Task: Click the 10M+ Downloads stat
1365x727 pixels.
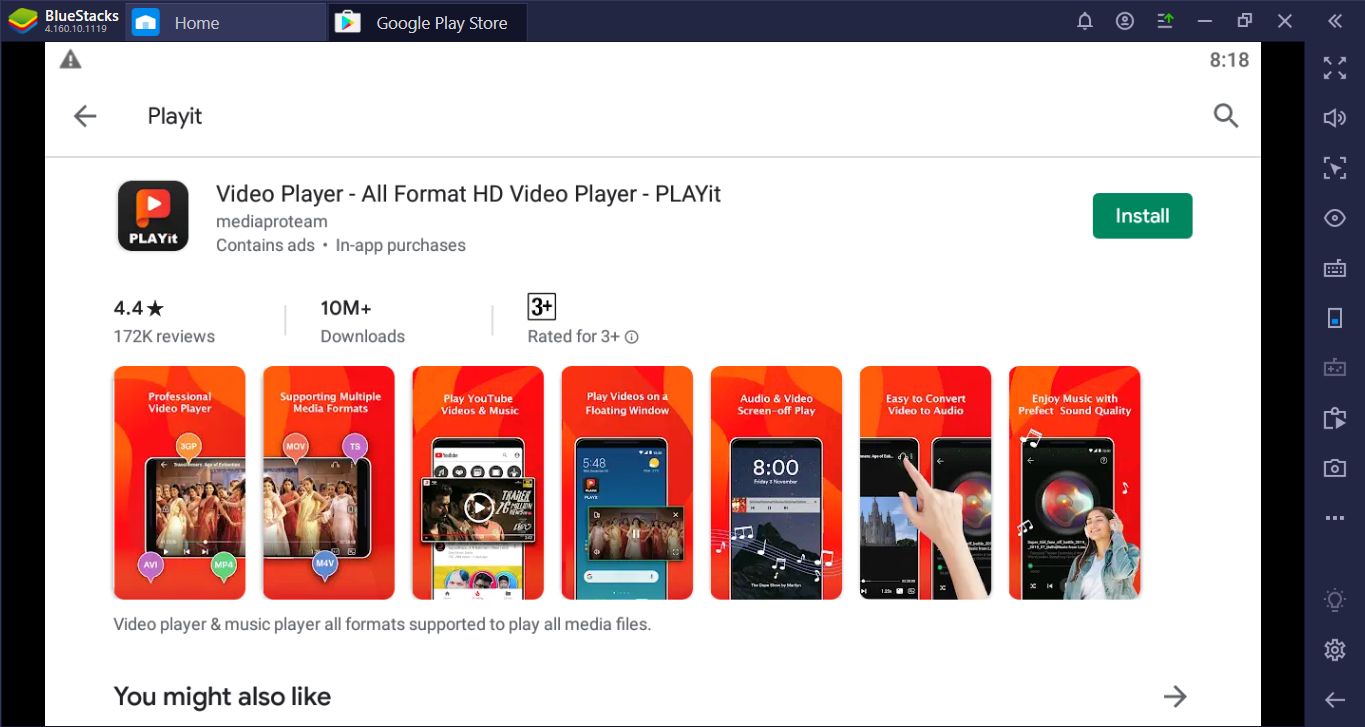Action: point(362,320)
